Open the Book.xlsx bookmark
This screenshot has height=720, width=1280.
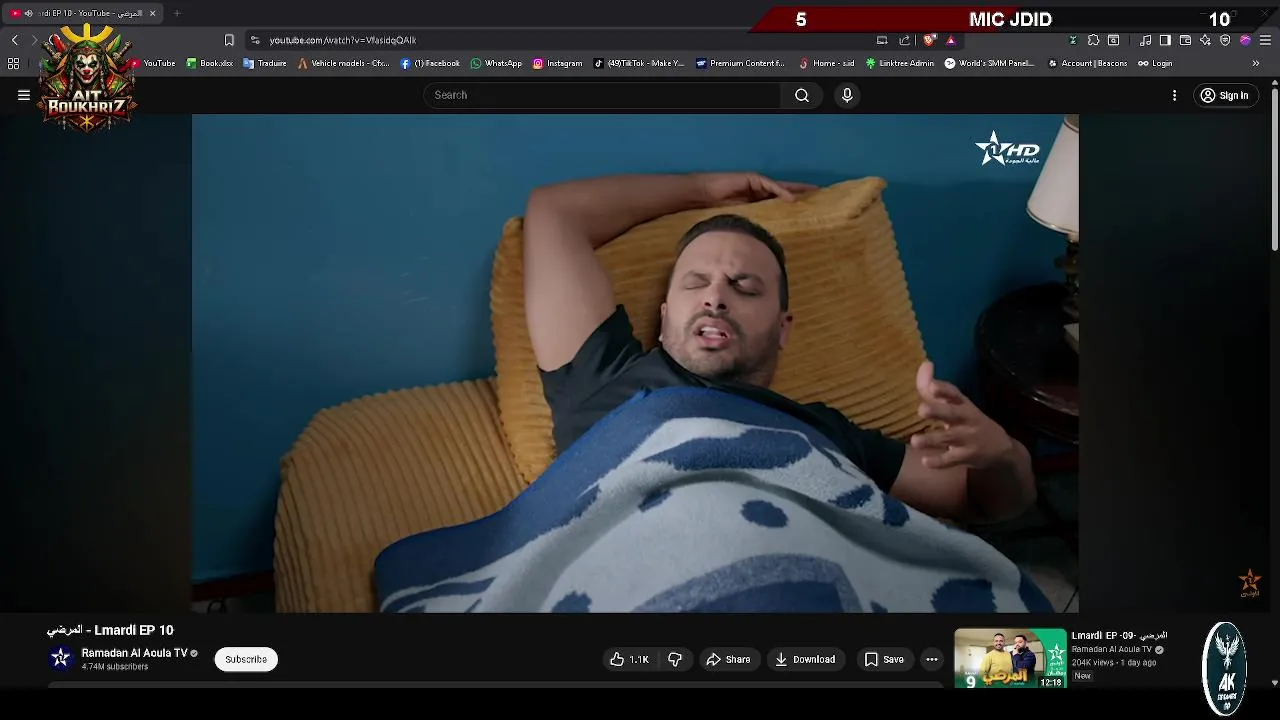tap(210, 63)
